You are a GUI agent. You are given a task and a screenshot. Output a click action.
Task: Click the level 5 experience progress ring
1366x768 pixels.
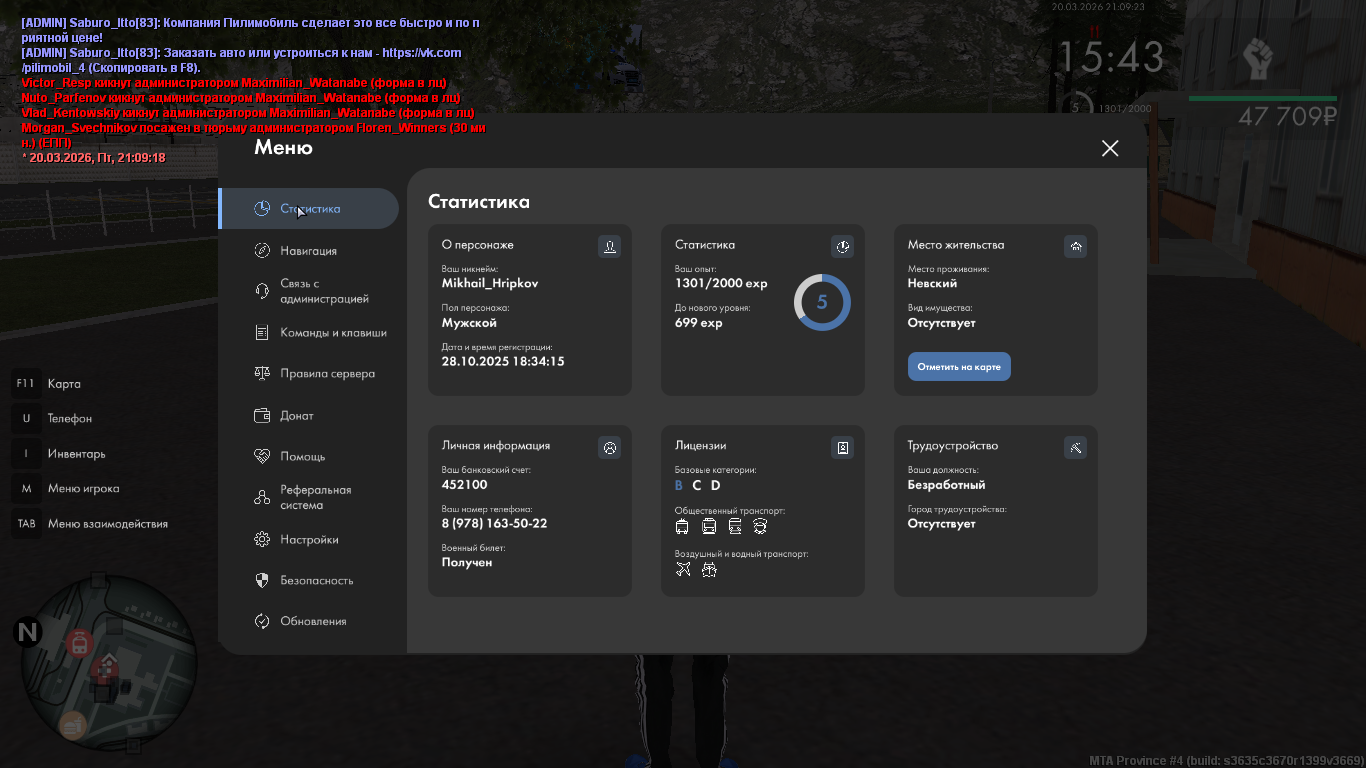[x=822, y=302]
